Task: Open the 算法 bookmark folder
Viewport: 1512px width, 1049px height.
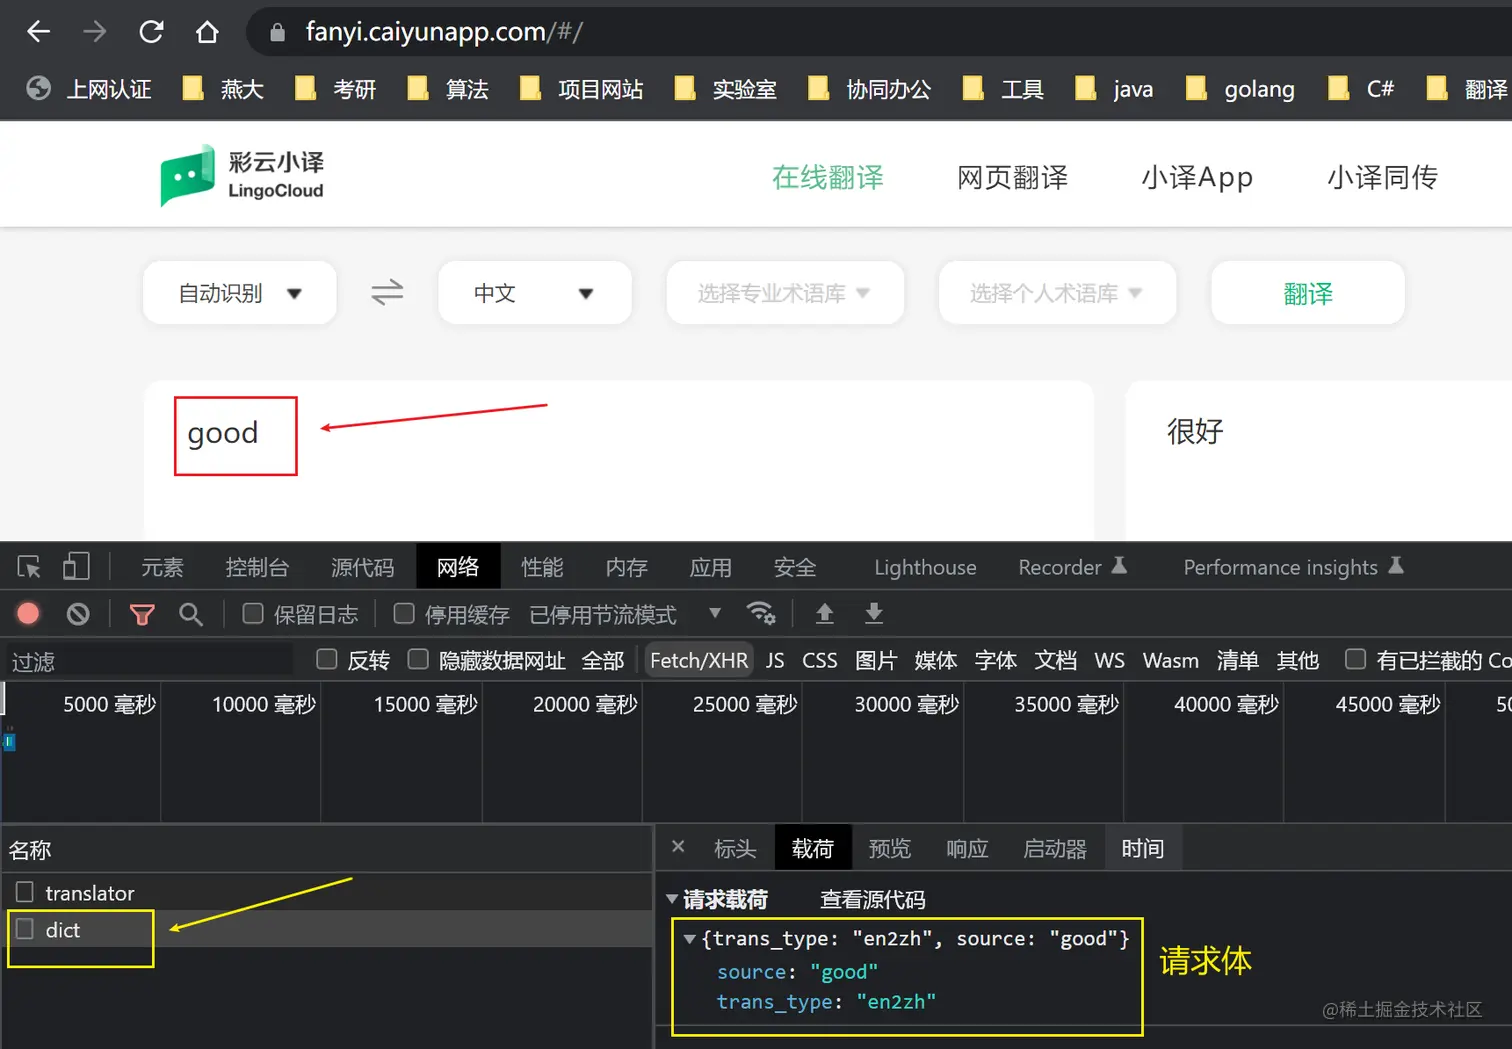Action: [x=447, y=89]
